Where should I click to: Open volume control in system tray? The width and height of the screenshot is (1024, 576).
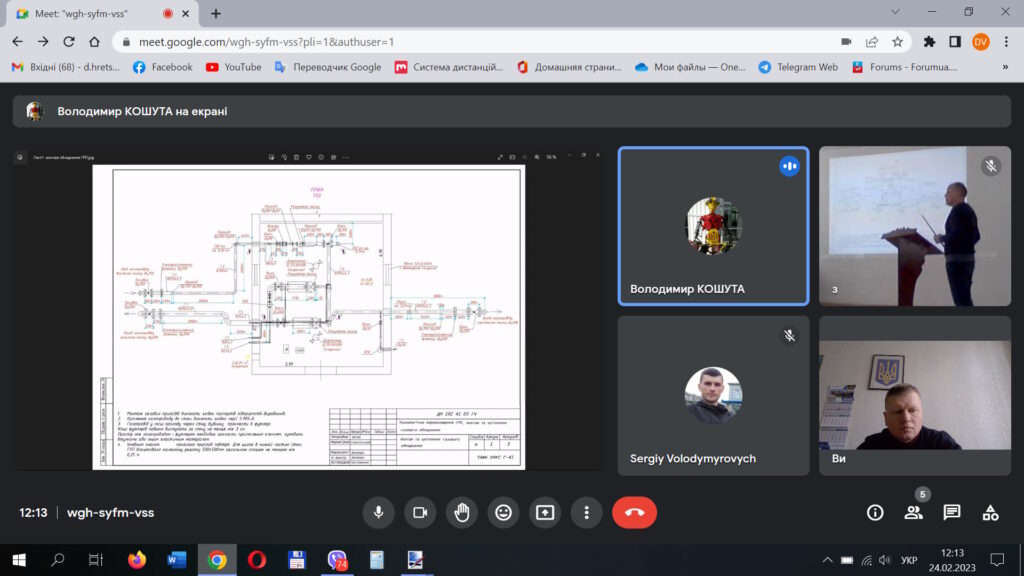(x=885, y=560)
